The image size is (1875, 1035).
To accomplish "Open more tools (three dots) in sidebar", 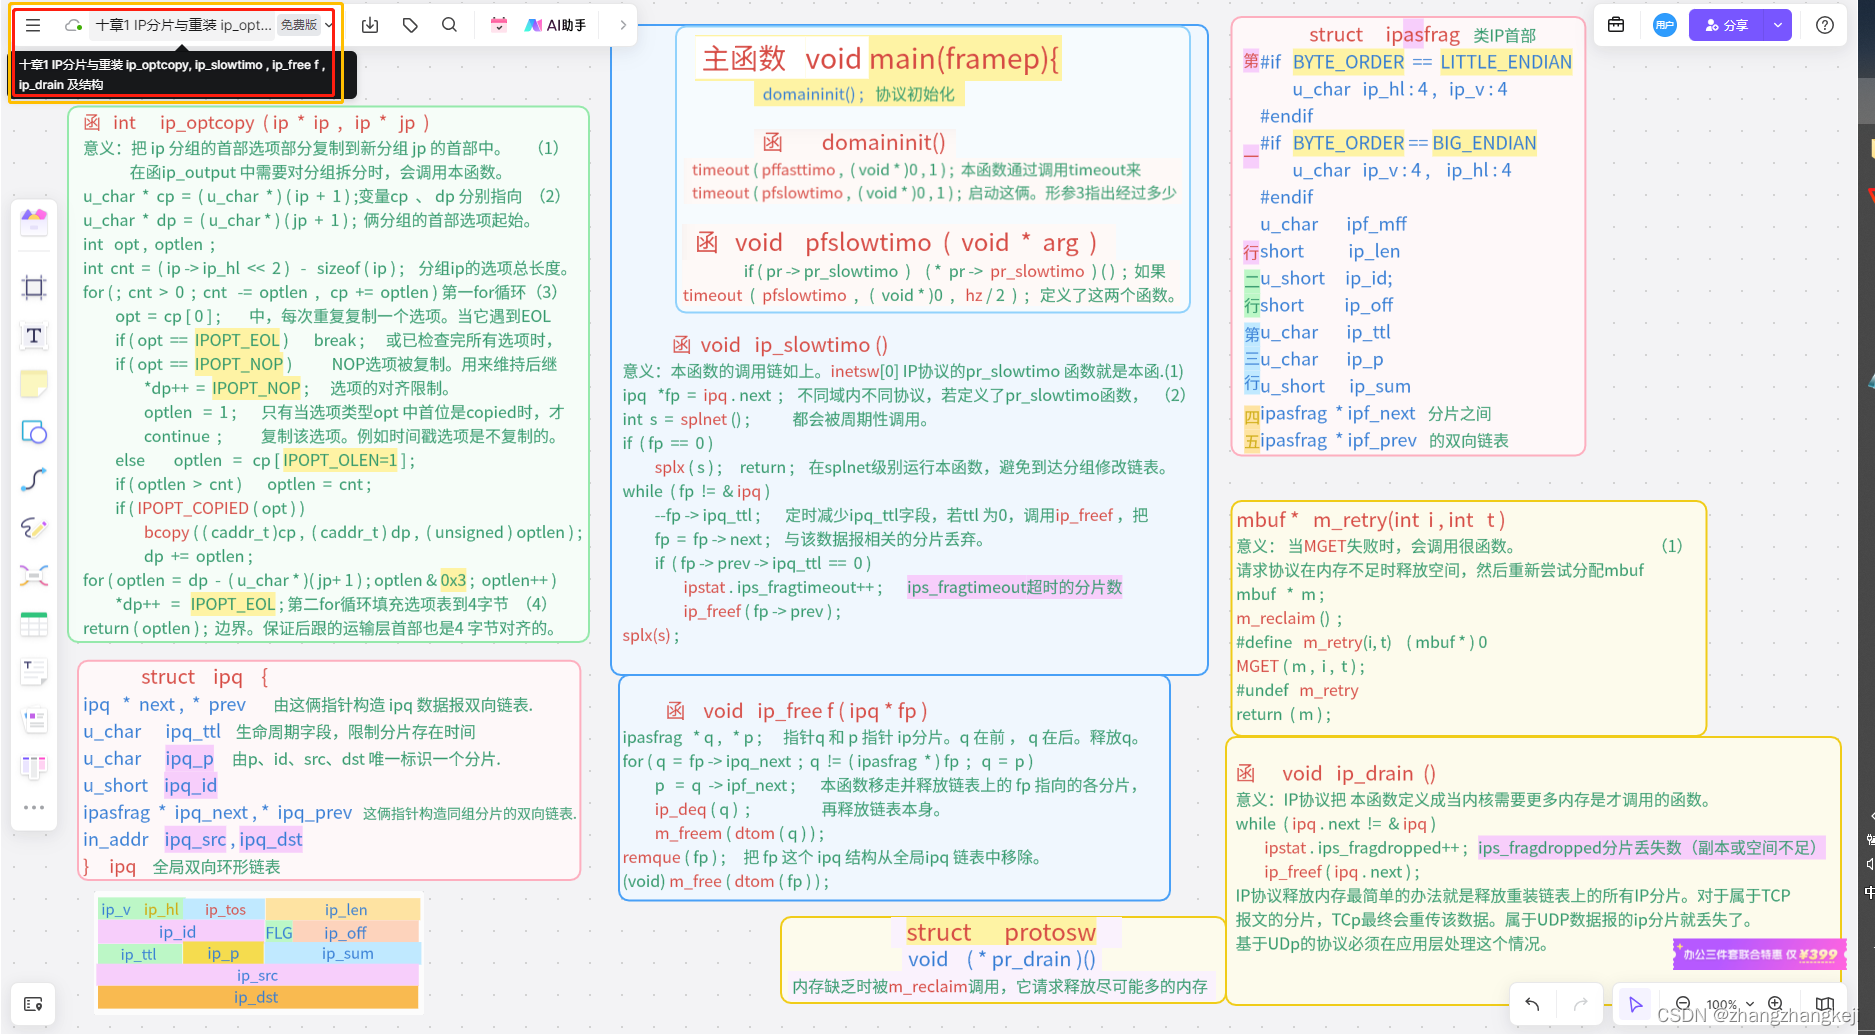I will point(34,807).
